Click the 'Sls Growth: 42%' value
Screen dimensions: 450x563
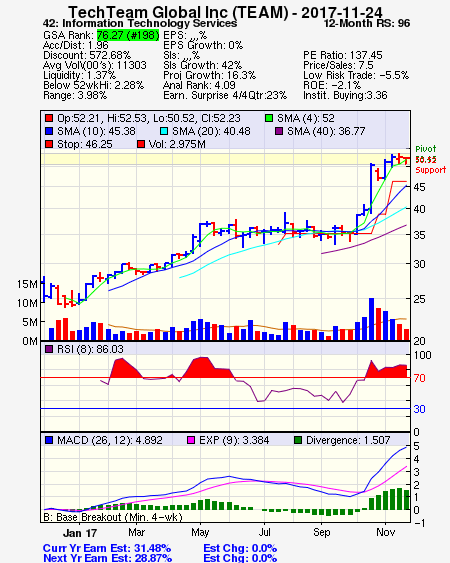202,65
